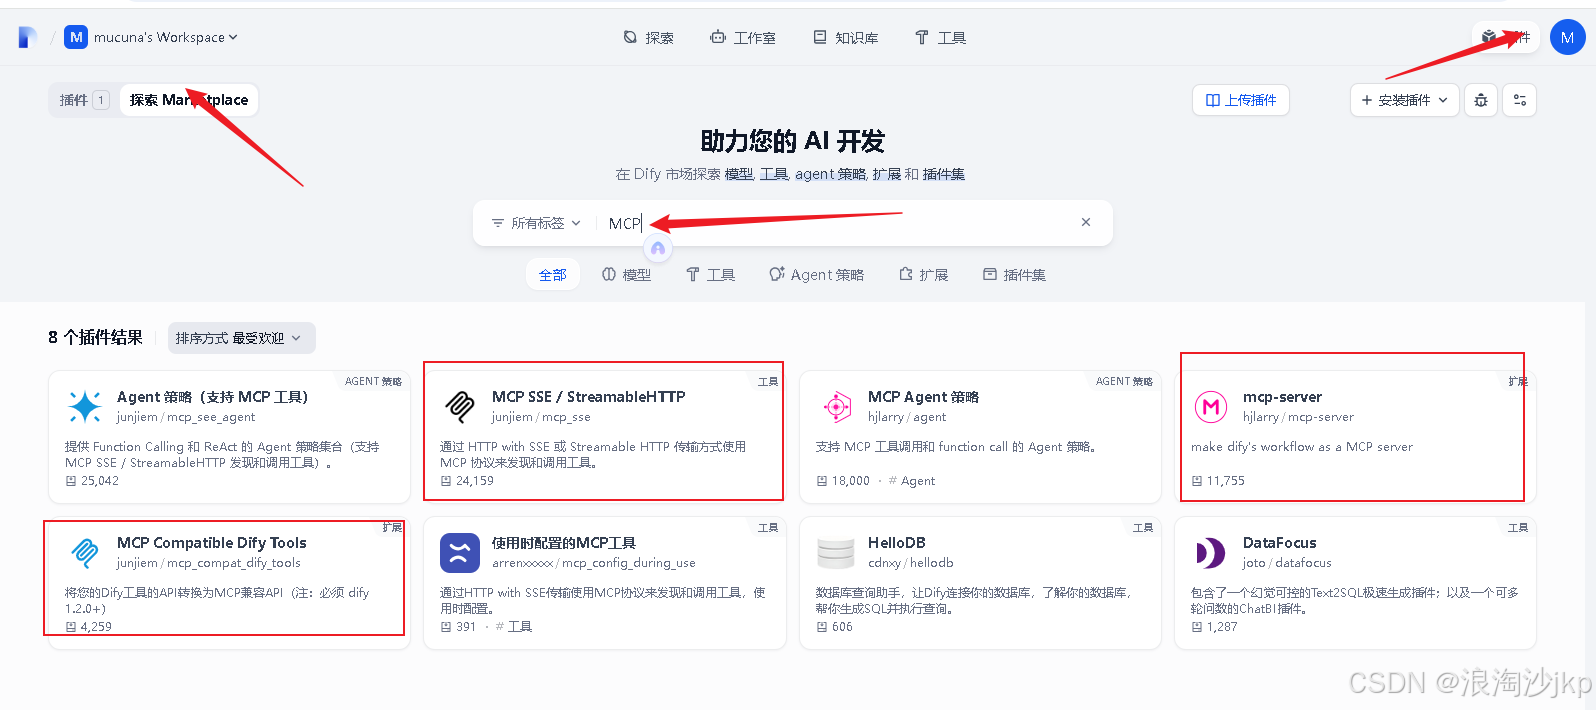Open Agent 策略（支持 MCP 工具）plugin icon

[85, 407]
